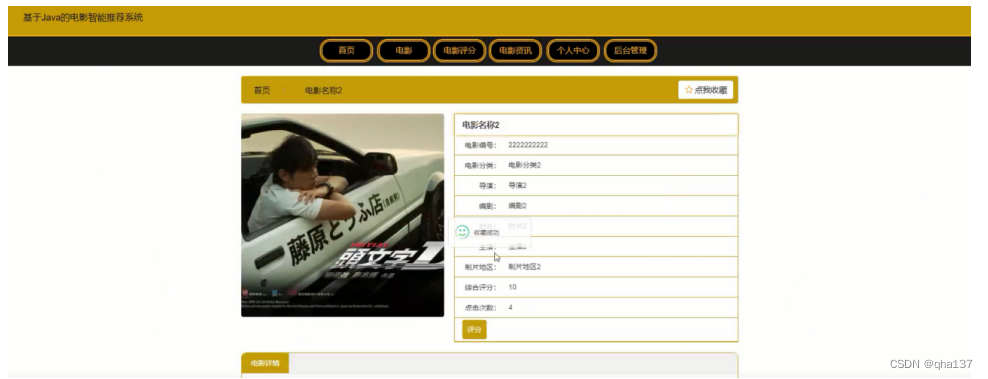
Task: Click the 首页 breadcrumb link
Action: coord(262,90)
